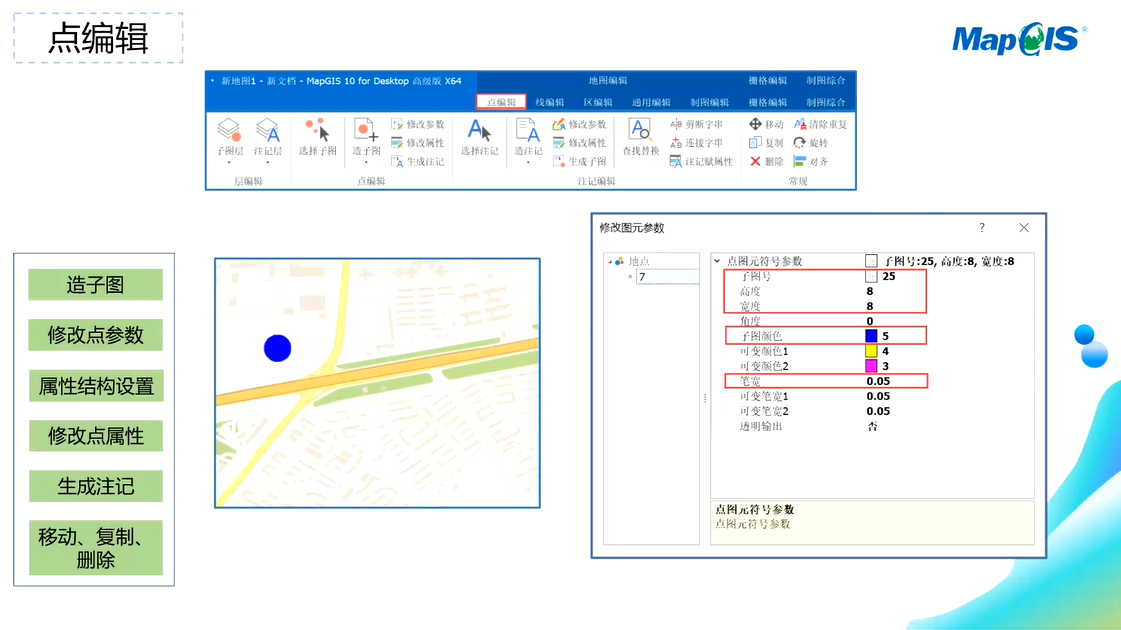This screenshot has height=630, width=1121.
Task: Close the 修改图元参数 dialog
Action: pyautogui.click(x=1024, y=227)
